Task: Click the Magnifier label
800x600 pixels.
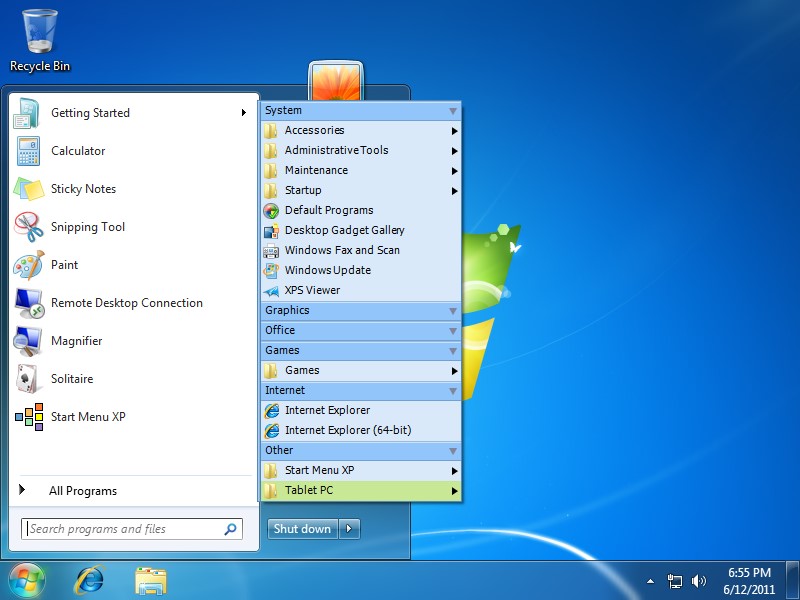Action: [77, 341]
